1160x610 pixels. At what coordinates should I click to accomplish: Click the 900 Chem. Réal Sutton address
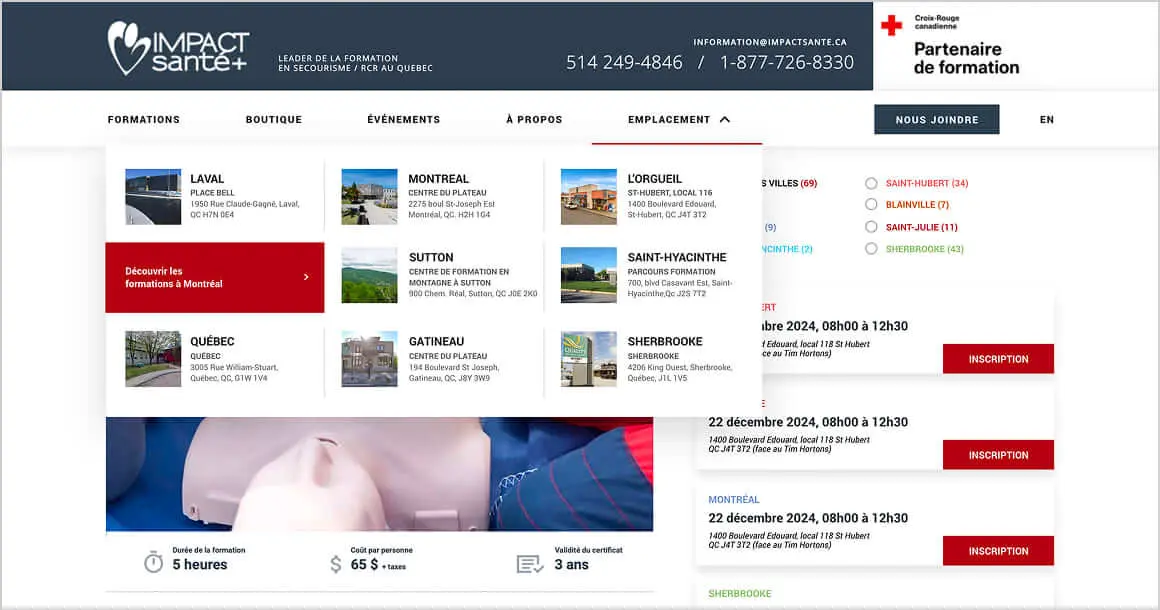tap(473, 294)
